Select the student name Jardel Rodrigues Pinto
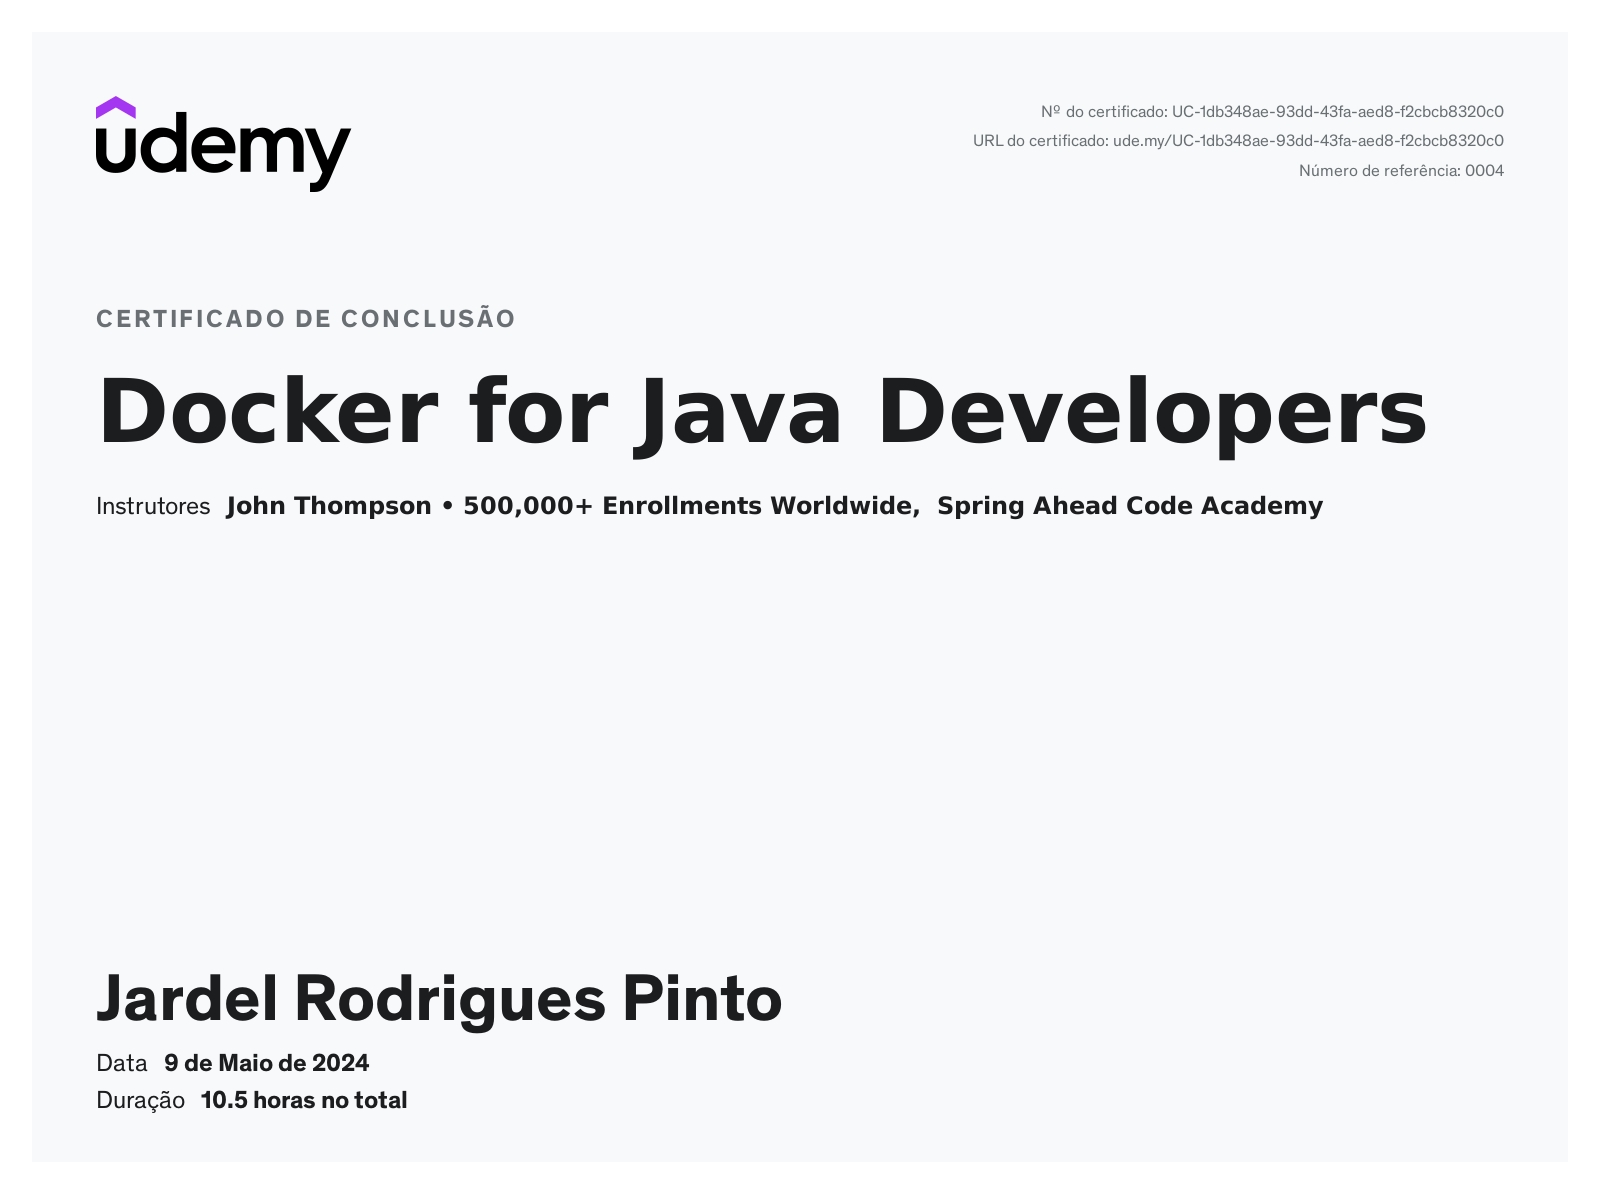Image resolution: width=1600 pixels, height=1190 pixels. tap(440, 997)
